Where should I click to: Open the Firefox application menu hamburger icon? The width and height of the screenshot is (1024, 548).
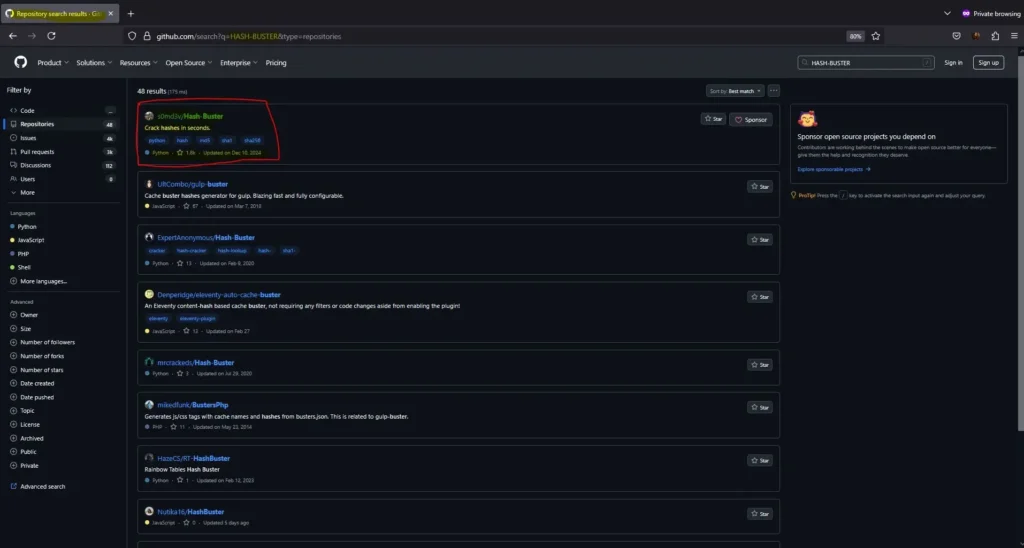click(x=1014, y=36)
